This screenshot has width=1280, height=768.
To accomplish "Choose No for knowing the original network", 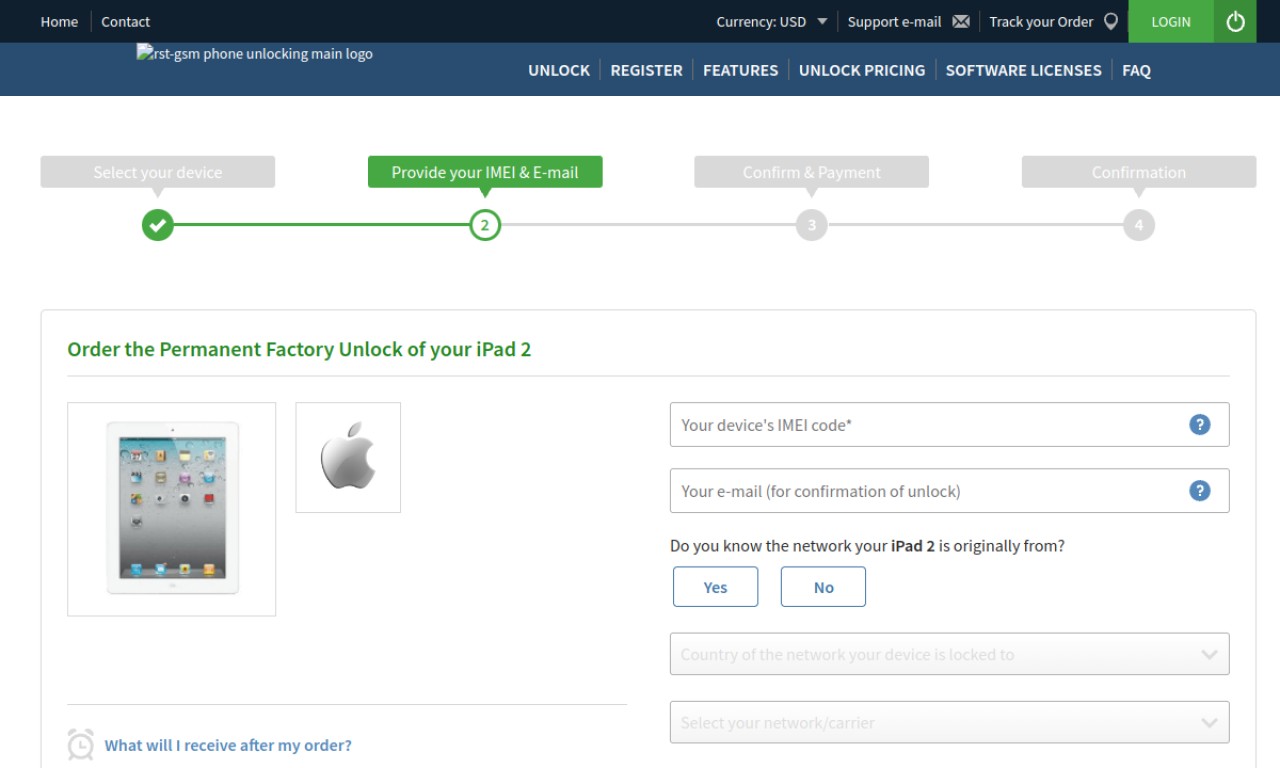I will [823, 587].
